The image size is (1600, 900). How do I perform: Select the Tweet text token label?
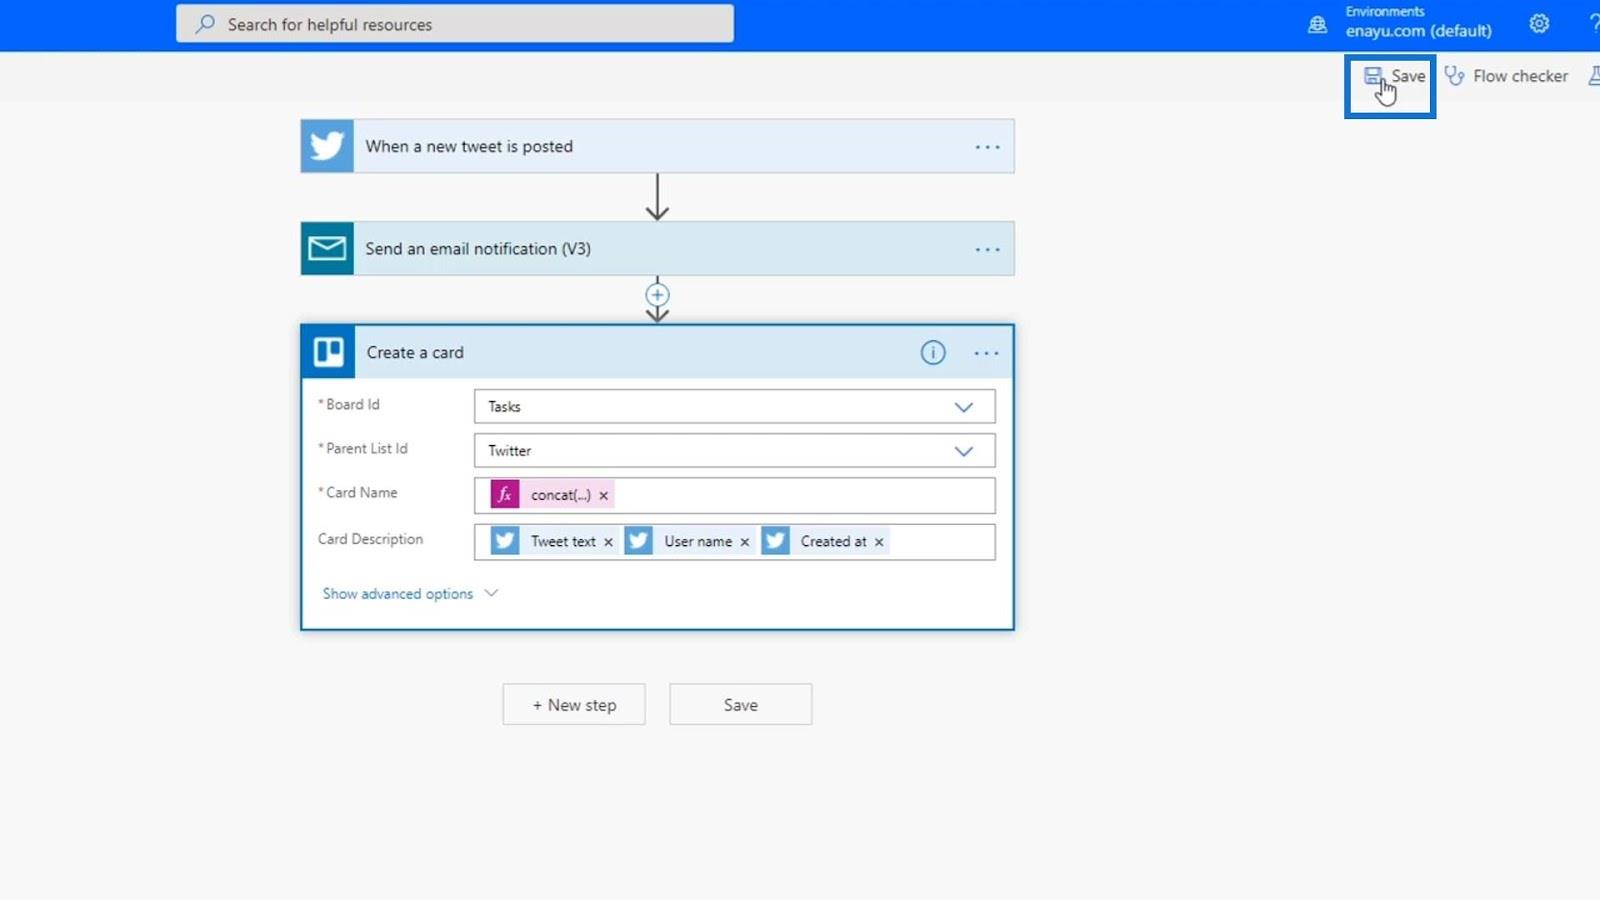click(563, 541)
